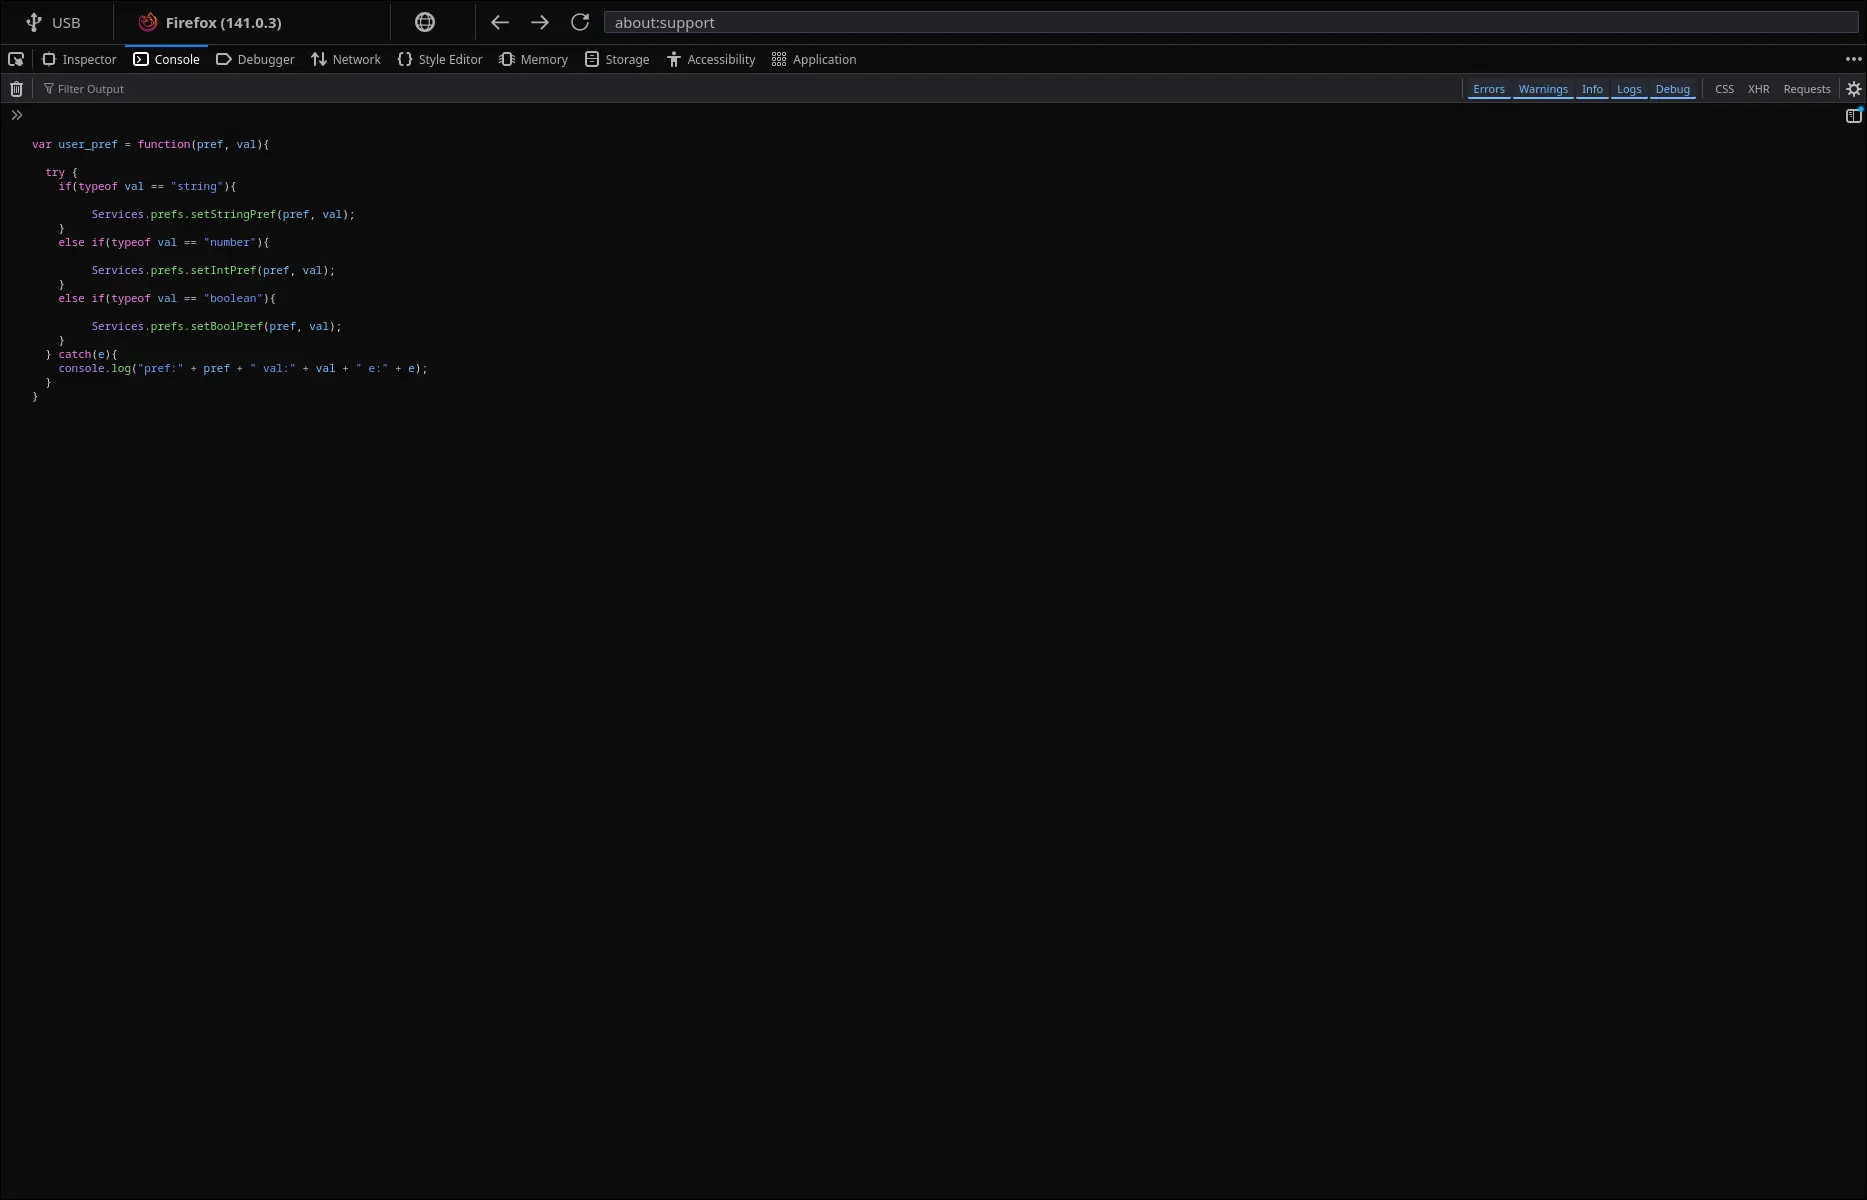Open console settings gear icon

point(1853,89)
